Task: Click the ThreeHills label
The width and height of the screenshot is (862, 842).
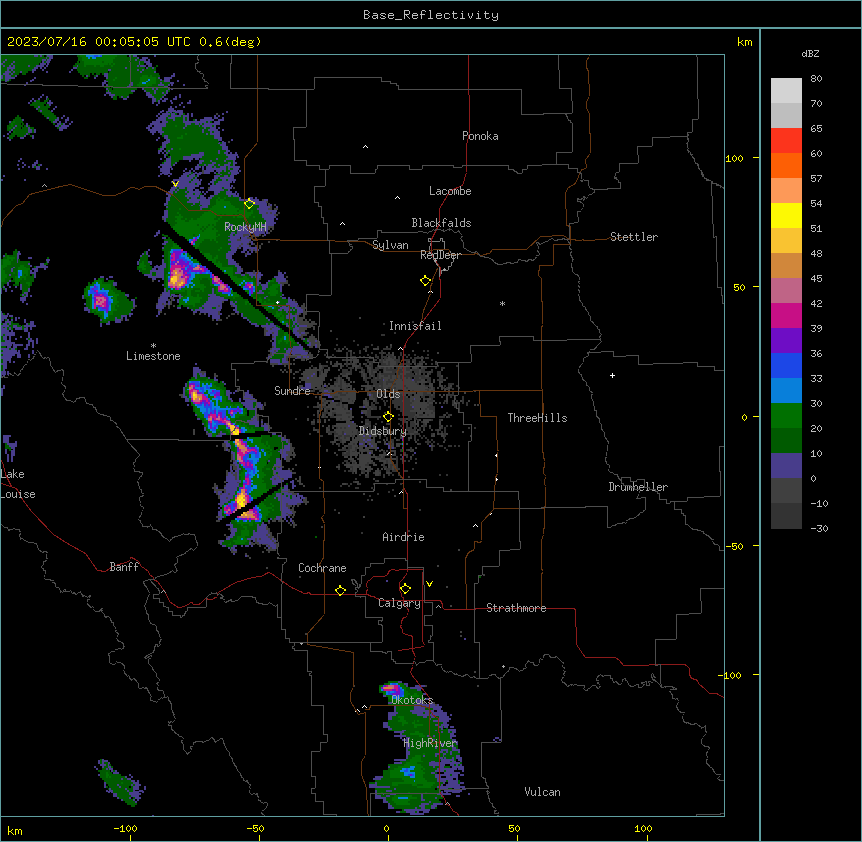Action: [537, 418]
